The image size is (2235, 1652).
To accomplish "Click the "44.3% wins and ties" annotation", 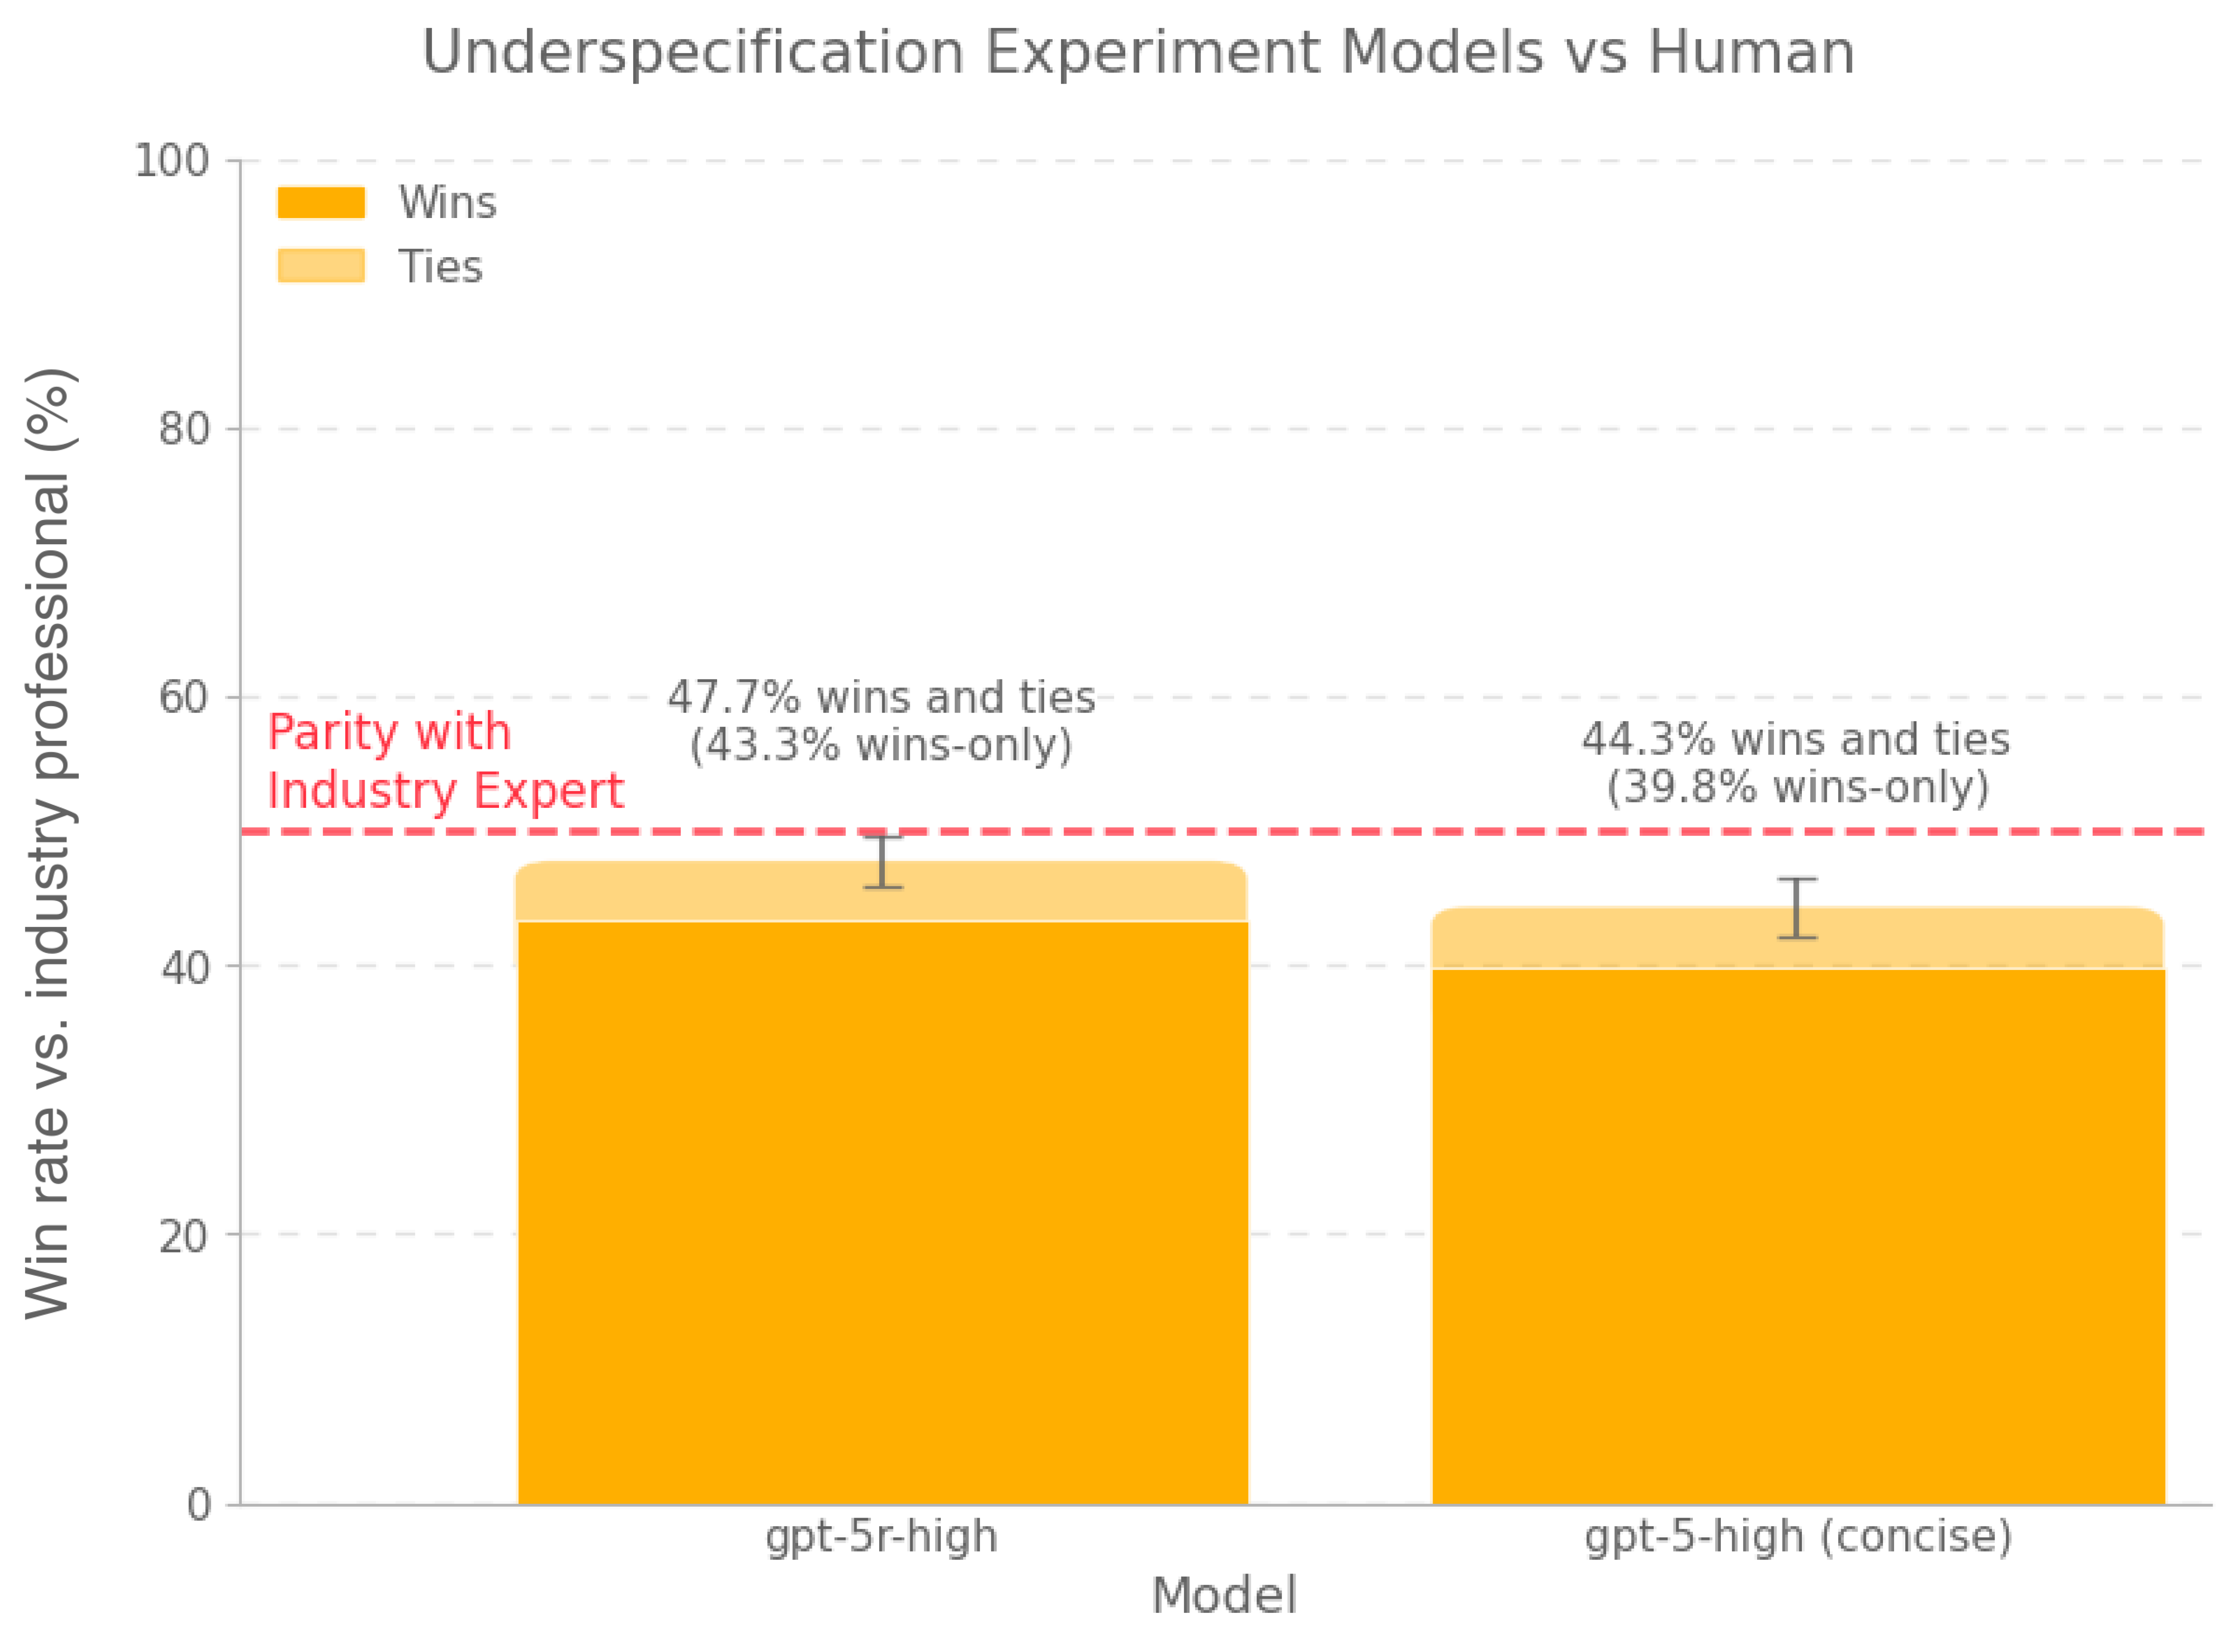I will [x=1796, y=740].
